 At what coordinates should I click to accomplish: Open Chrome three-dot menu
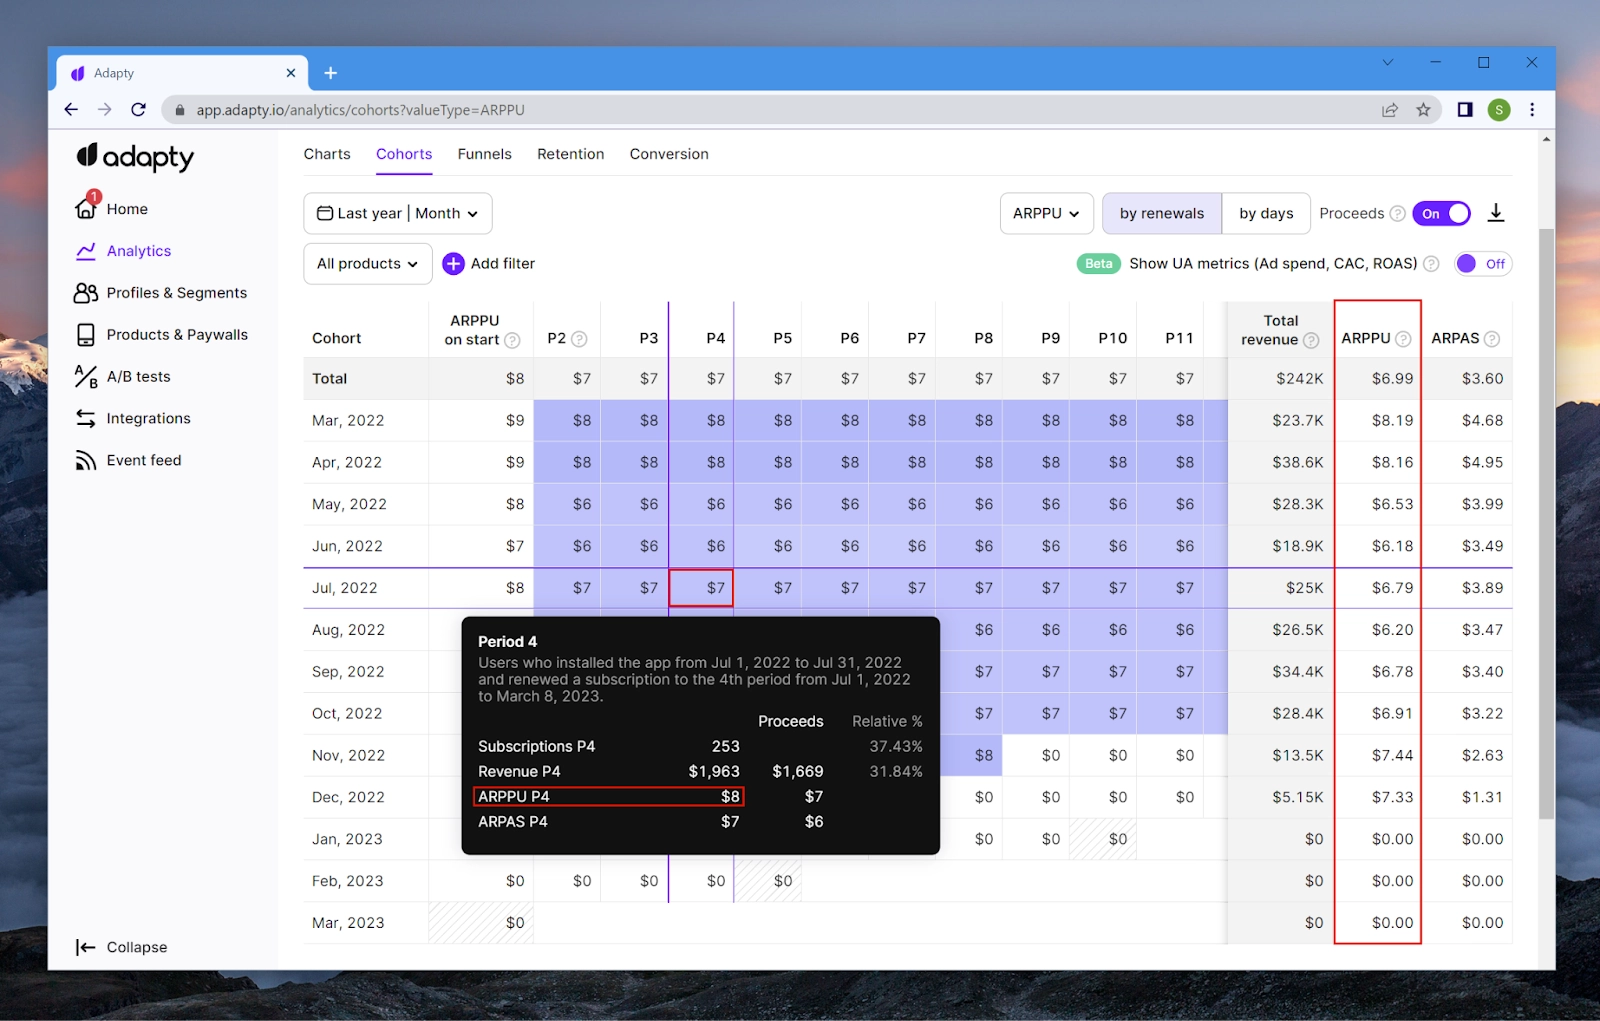(1532, 110)
